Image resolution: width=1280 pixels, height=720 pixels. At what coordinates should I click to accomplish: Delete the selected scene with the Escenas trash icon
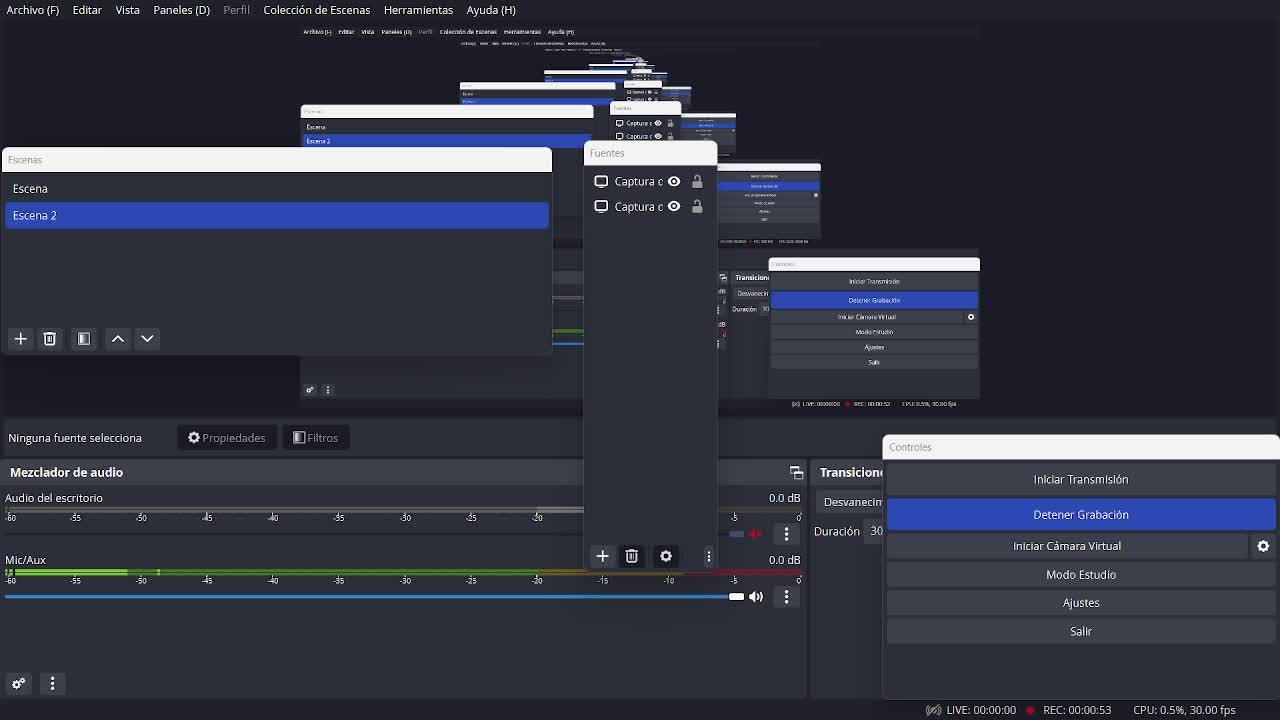49,339
